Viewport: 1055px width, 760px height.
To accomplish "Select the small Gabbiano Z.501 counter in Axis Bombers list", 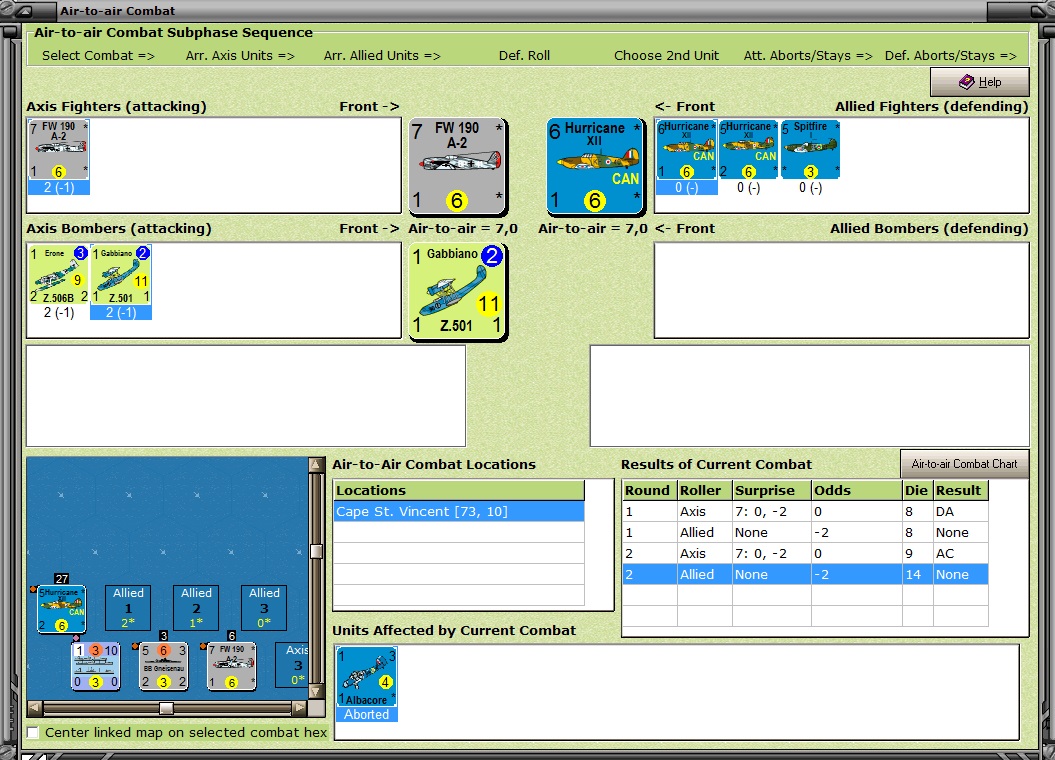I will pos(120,274).
